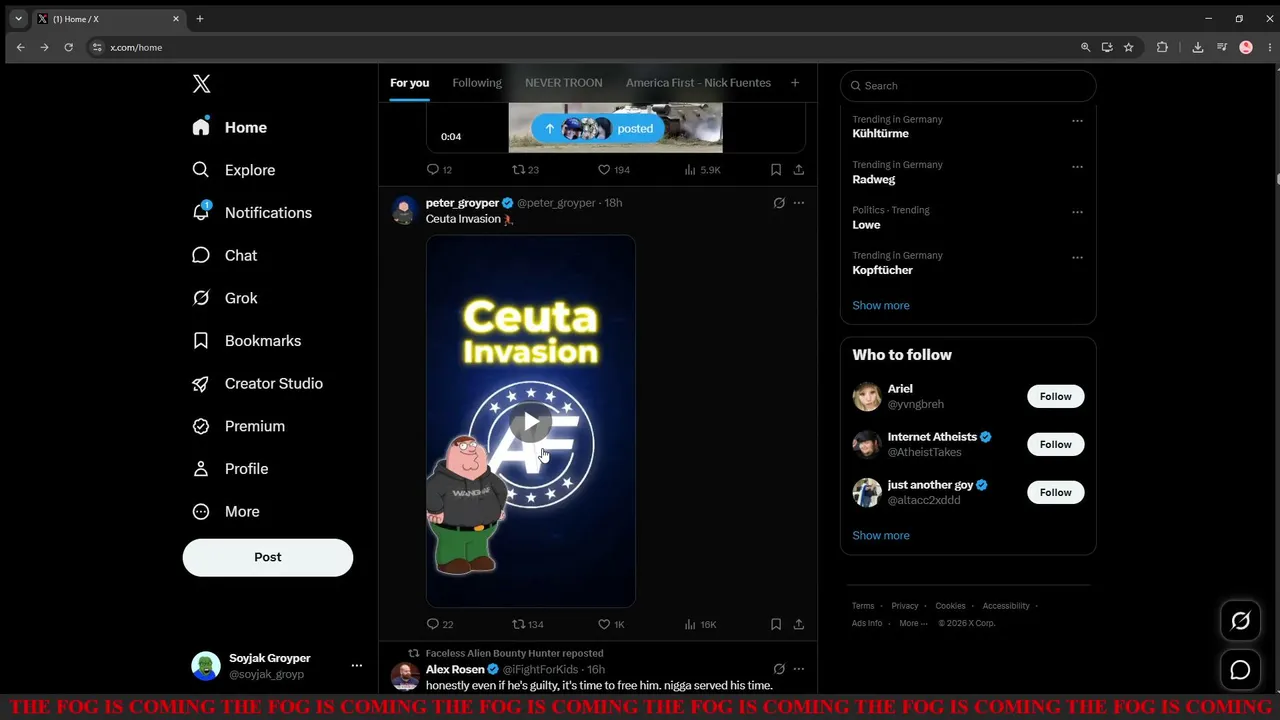Open America First - Nick Fuentes tab

point(698,83)
